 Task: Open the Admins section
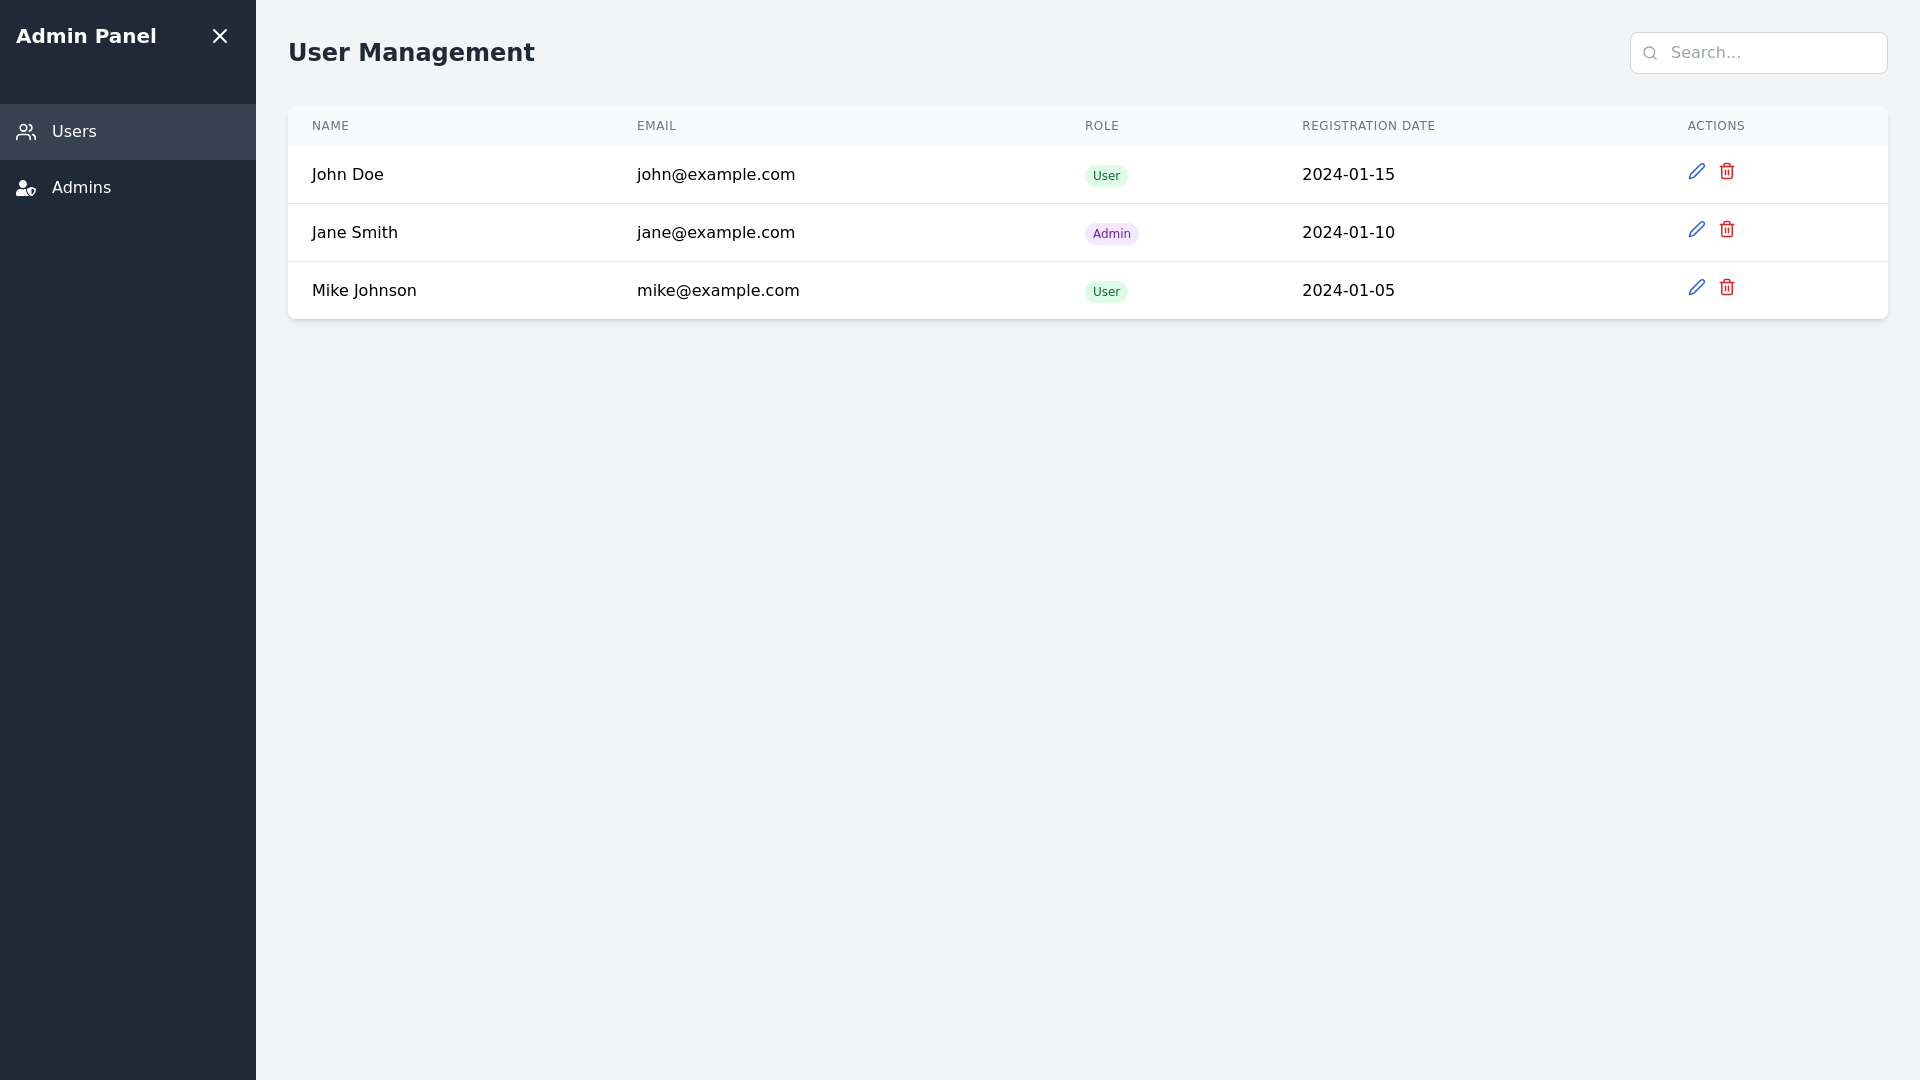click(x=81, y=188)
